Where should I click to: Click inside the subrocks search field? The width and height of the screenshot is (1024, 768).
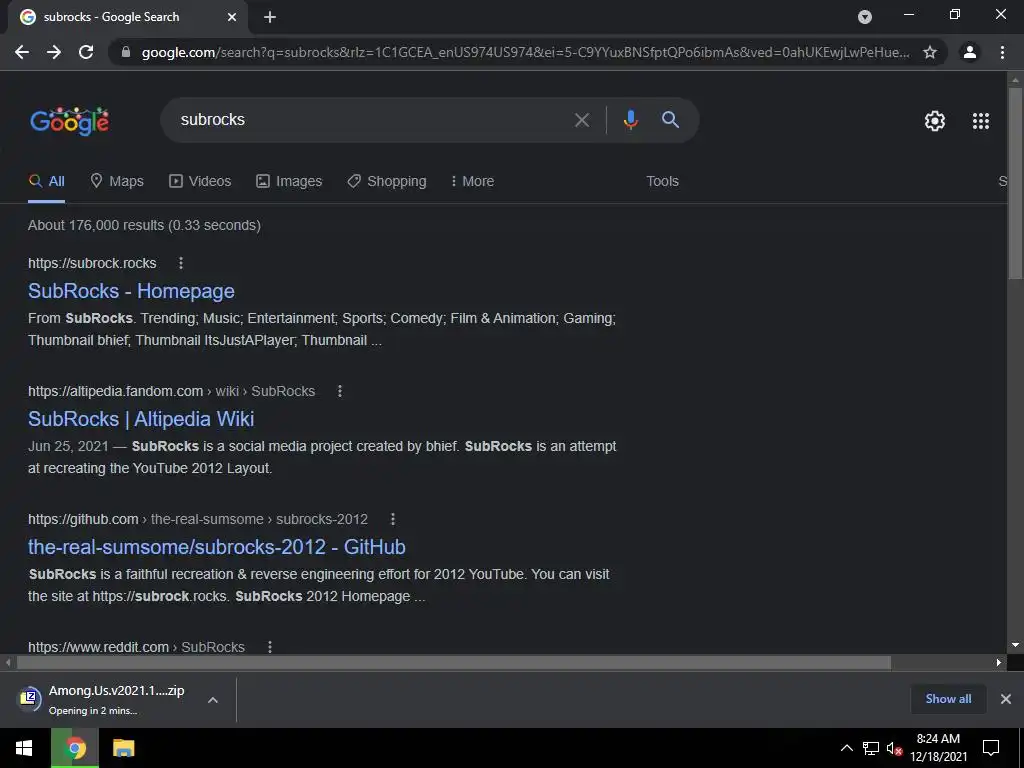[x=366, y=120]
